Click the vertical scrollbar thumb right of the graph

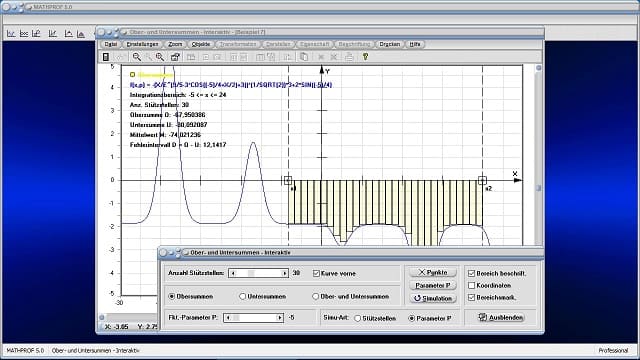[x=538, y=188]
